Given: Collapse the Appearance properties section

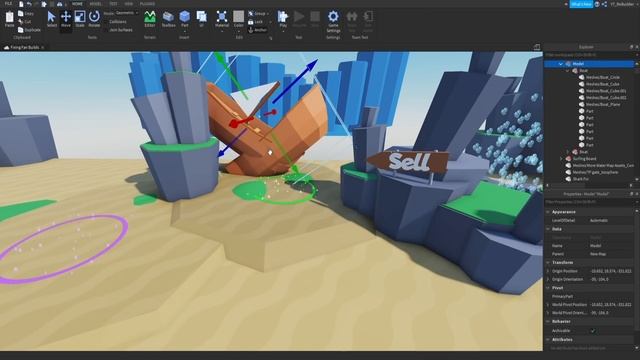Looking at the screenshot, I should pyautogui.click(x=548, y=212).
